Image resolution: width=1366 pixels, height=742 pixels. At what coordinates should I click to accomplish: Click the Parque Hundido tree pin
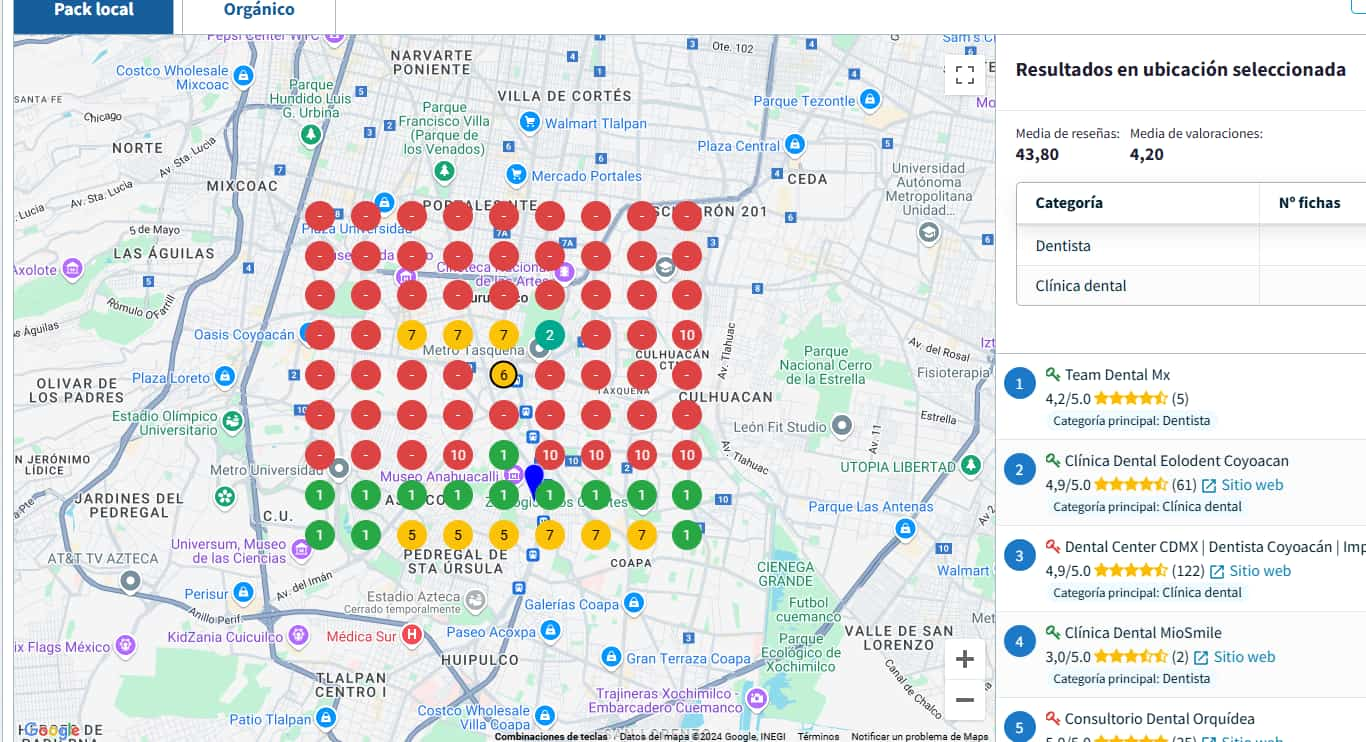311,133
